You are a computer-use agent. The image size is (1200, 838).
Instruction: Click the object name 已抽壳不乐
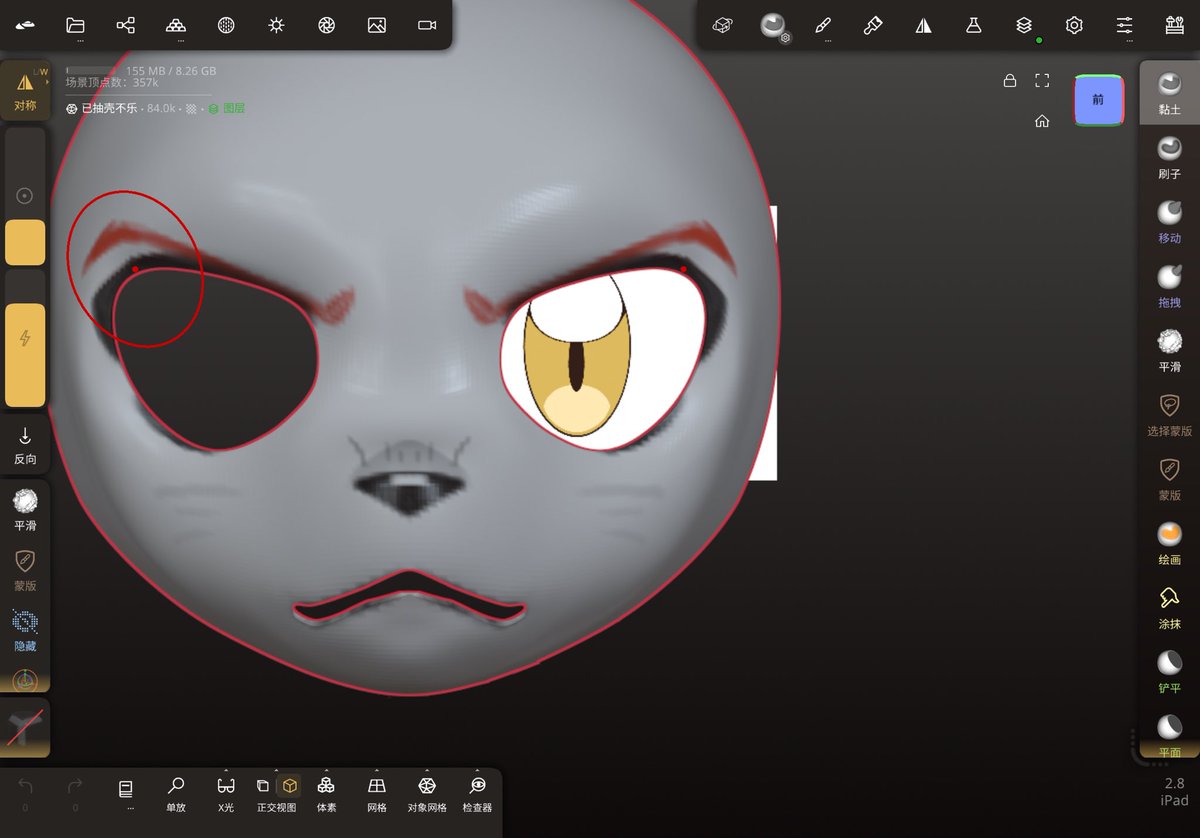(x=109, y=108)
